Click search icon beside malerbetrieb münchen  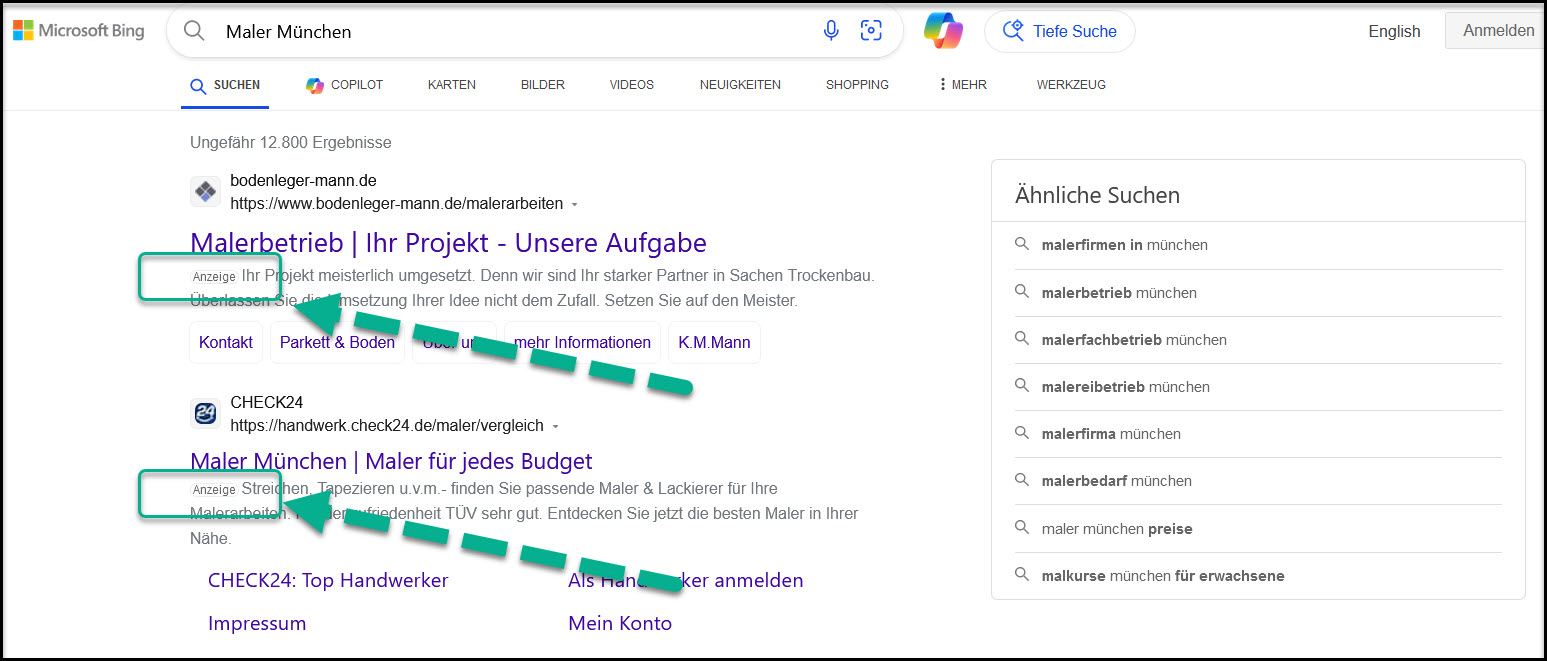coord(1021,292)
